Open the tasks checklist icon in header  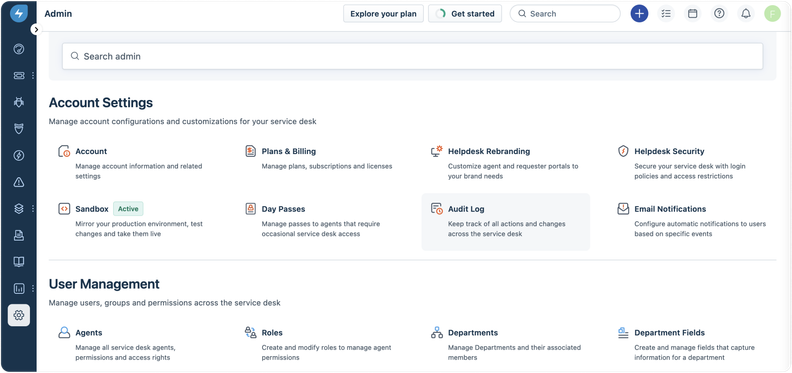point(666,14)
